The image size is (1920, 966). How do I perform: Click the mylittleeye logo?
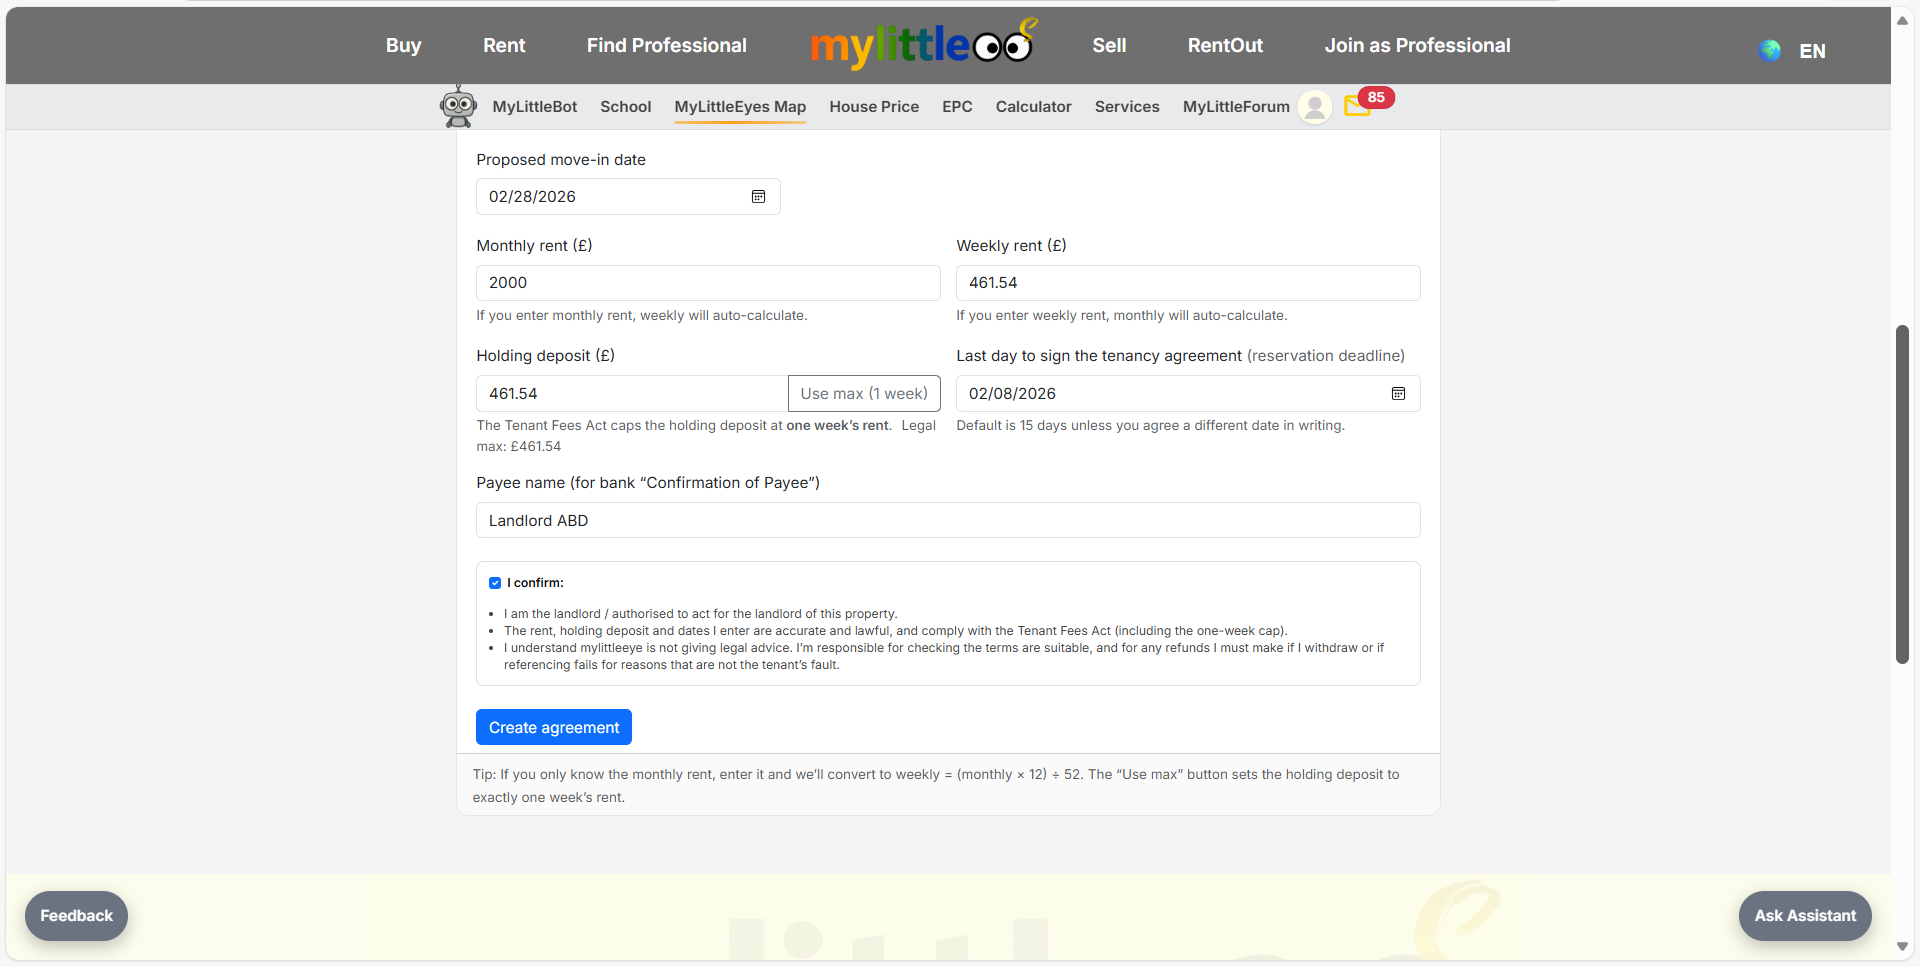pyautogui.click(x=922, y=44)
